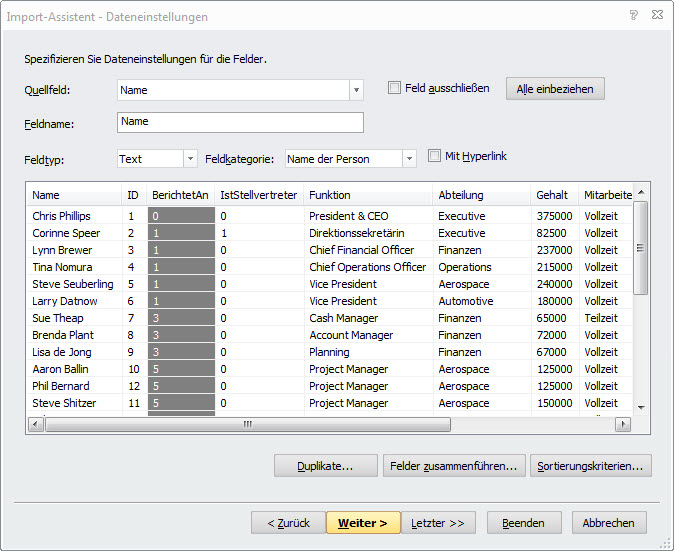This screenshot has height=551, width=674.
Task: Click Alle einbeziehen button
Action: tap(555, 89)
